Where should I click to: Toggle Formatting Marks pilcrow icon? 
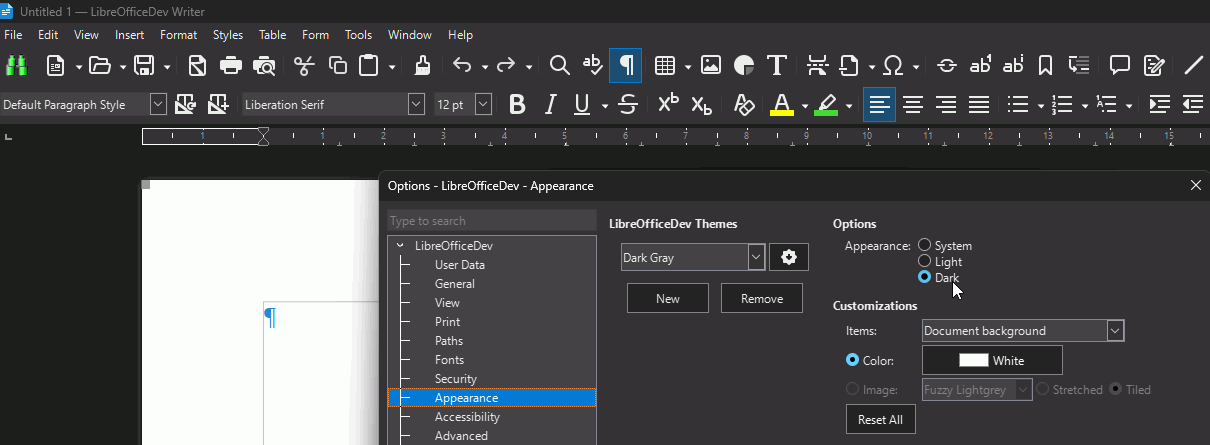pos(626,66)
